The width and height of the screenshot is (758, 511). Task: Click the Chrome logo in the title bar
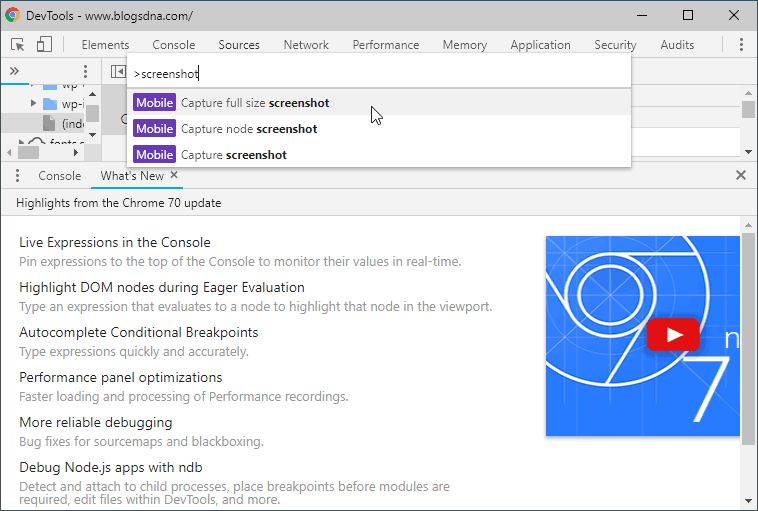click(13, 15)
